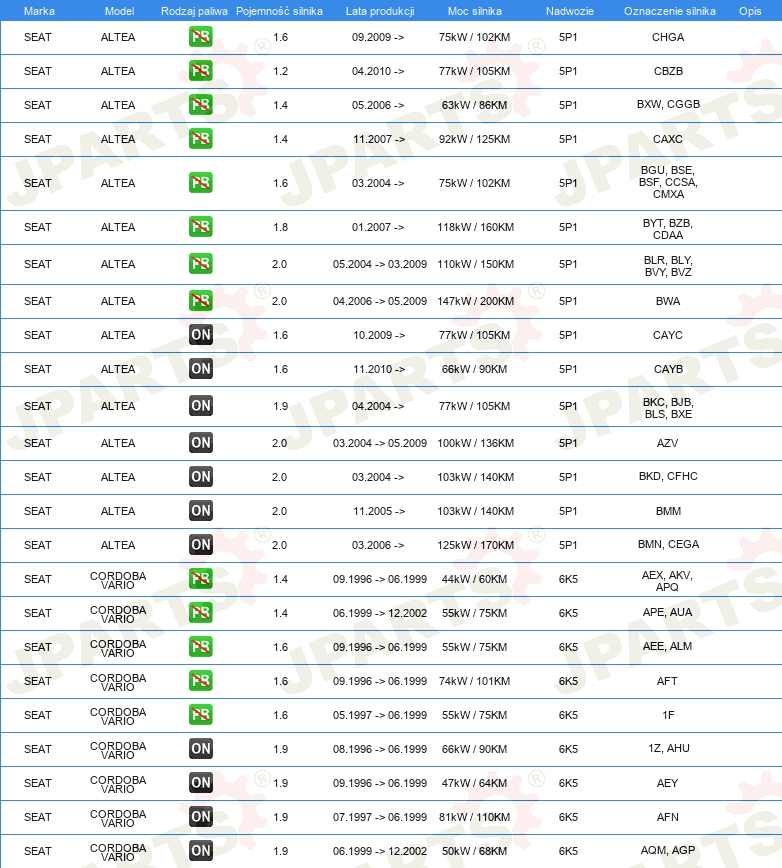Click petrol icon in the AEX, AKV row
The width and height of the screenshot is (782, 868).
200,578
